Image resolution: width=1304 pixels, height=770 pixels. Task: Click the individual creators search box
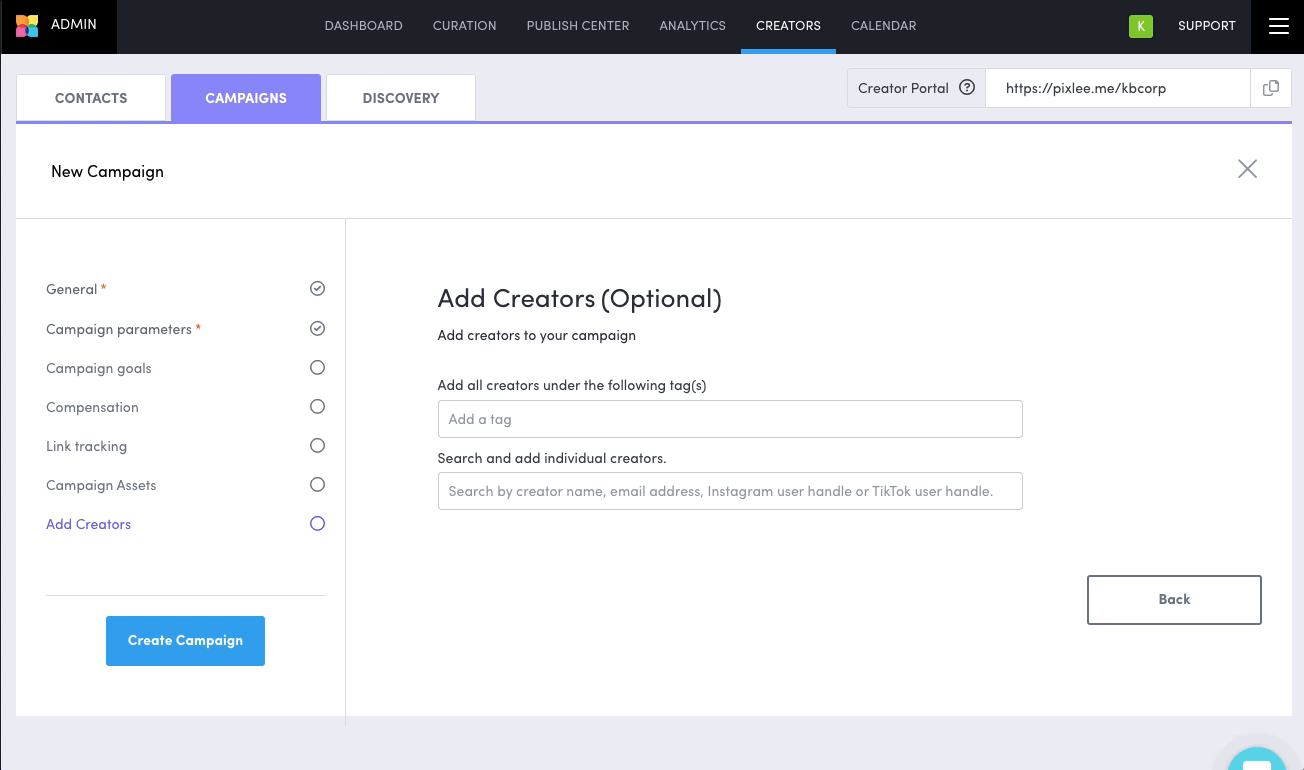pos(729,491)
